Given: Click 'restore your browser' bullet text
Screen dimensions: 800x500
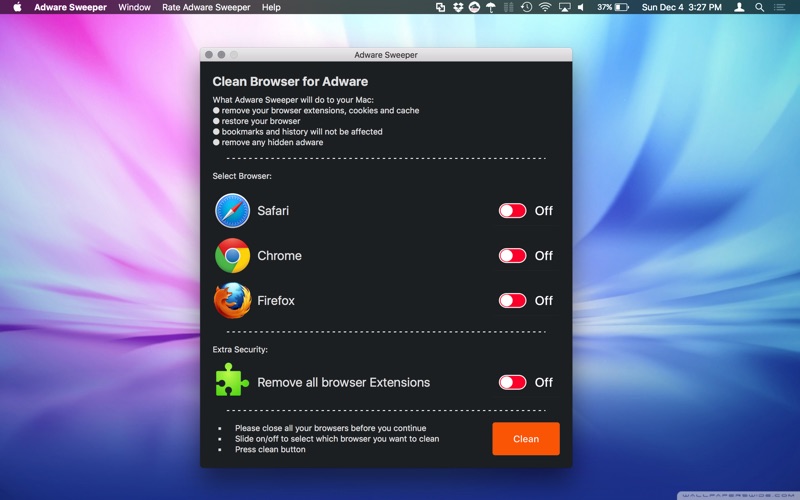Looking at the screenshot, I should pos(261,121).
